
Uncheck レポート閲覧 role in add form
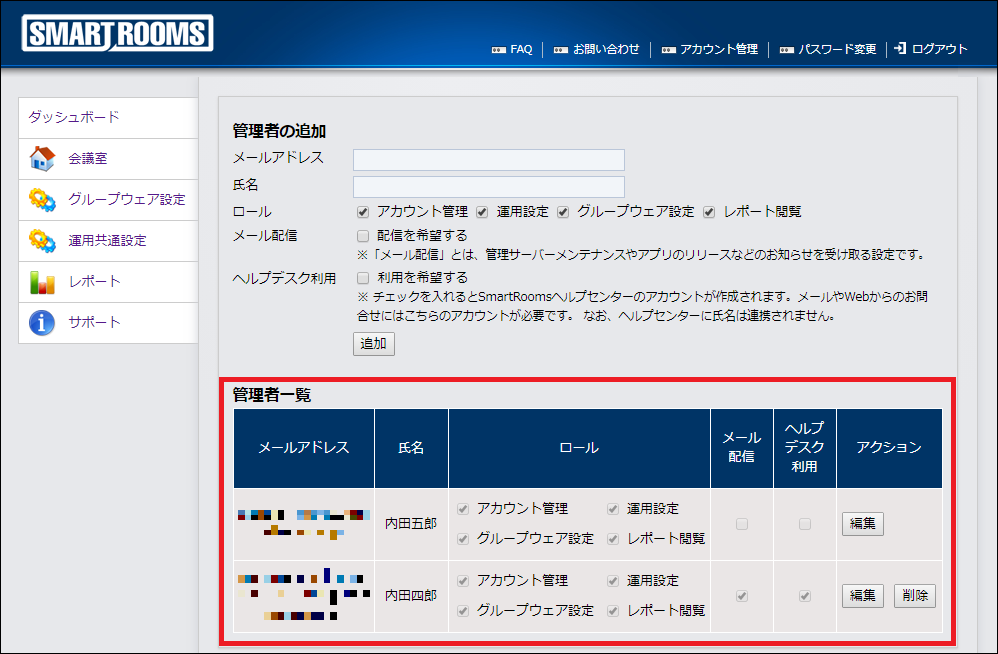point(709,212)
